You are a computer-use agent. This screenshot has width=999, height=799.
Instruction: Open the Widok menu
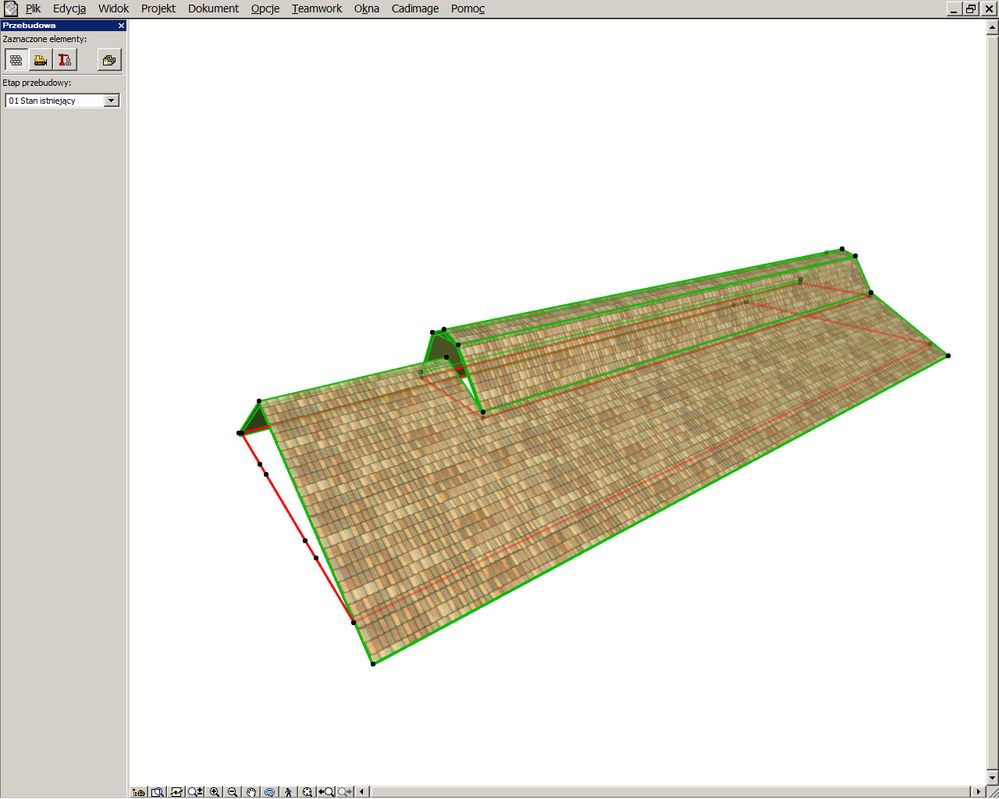(x=113, y=9)
